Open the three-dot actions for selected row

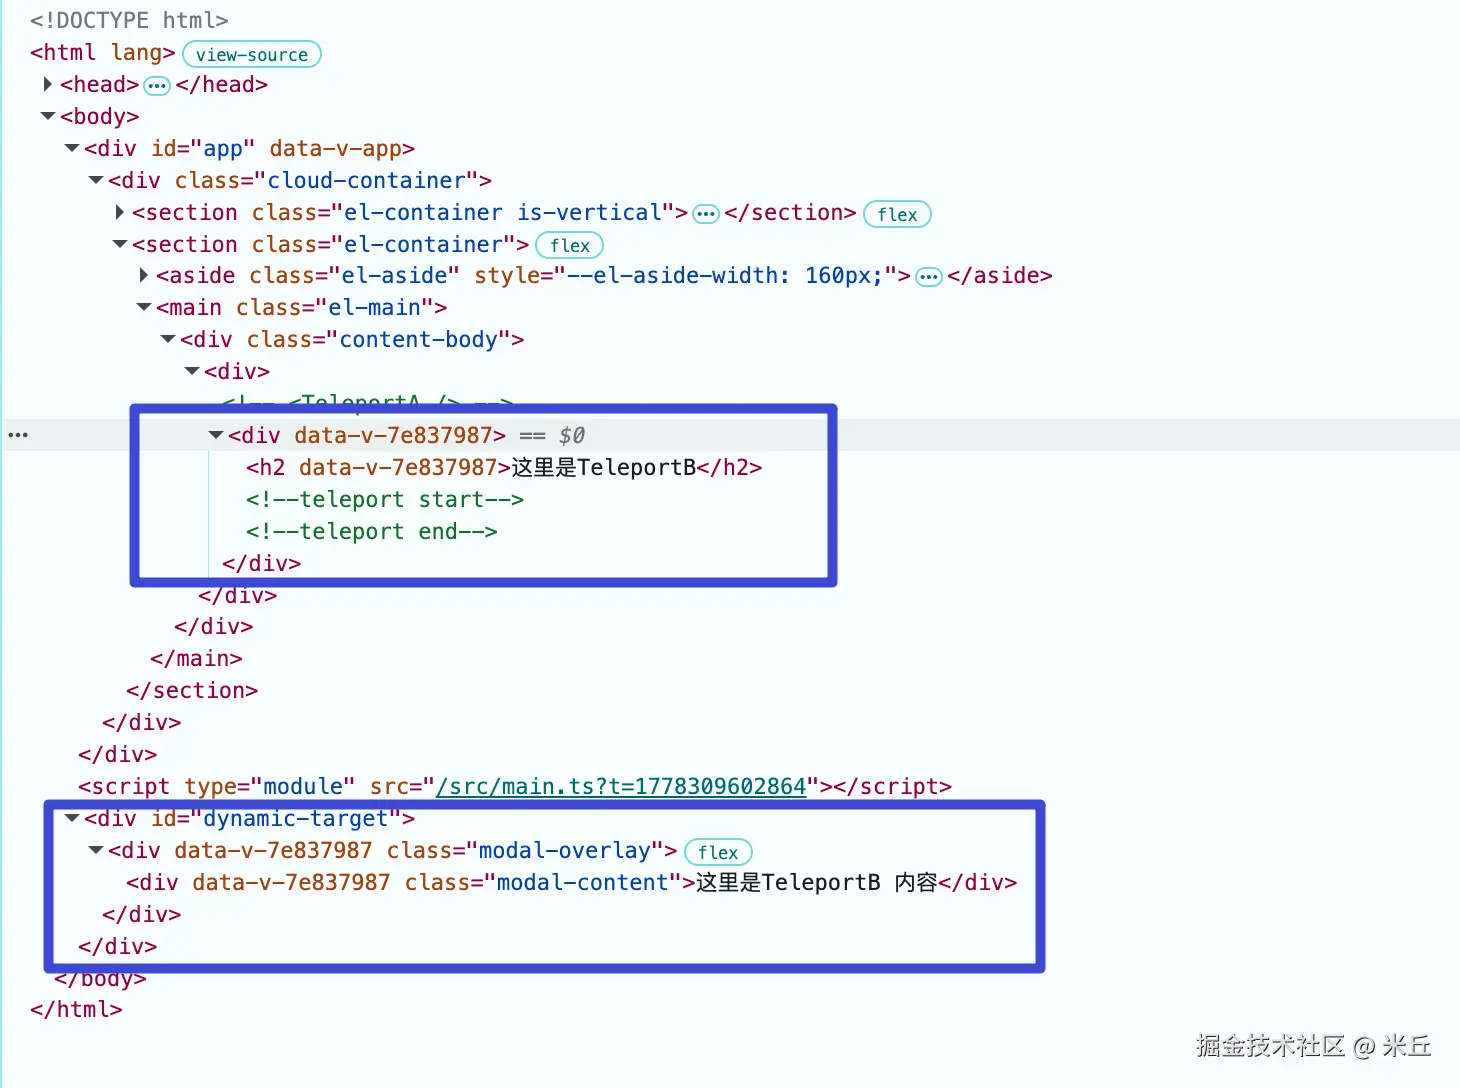18,435
